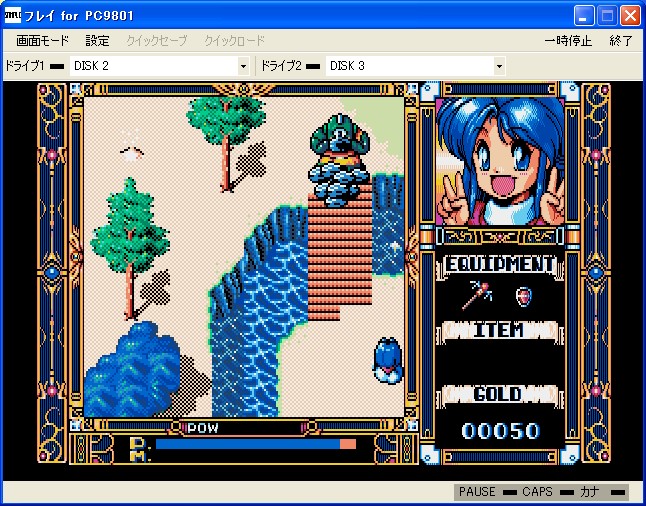
Task: Click the green armored enemy on stairs
Action: click(x=339, y=160)
